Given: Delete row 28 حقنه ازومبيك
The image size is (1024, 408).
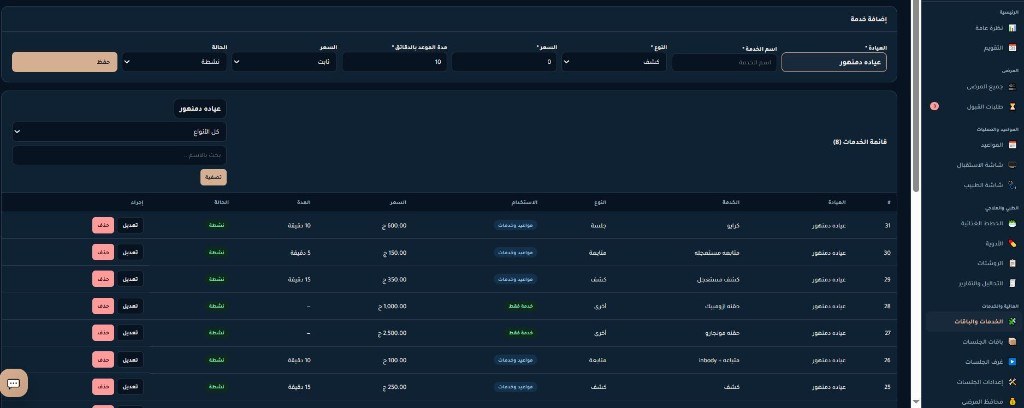Looking at the screenshot, I should tap(103, 306).
